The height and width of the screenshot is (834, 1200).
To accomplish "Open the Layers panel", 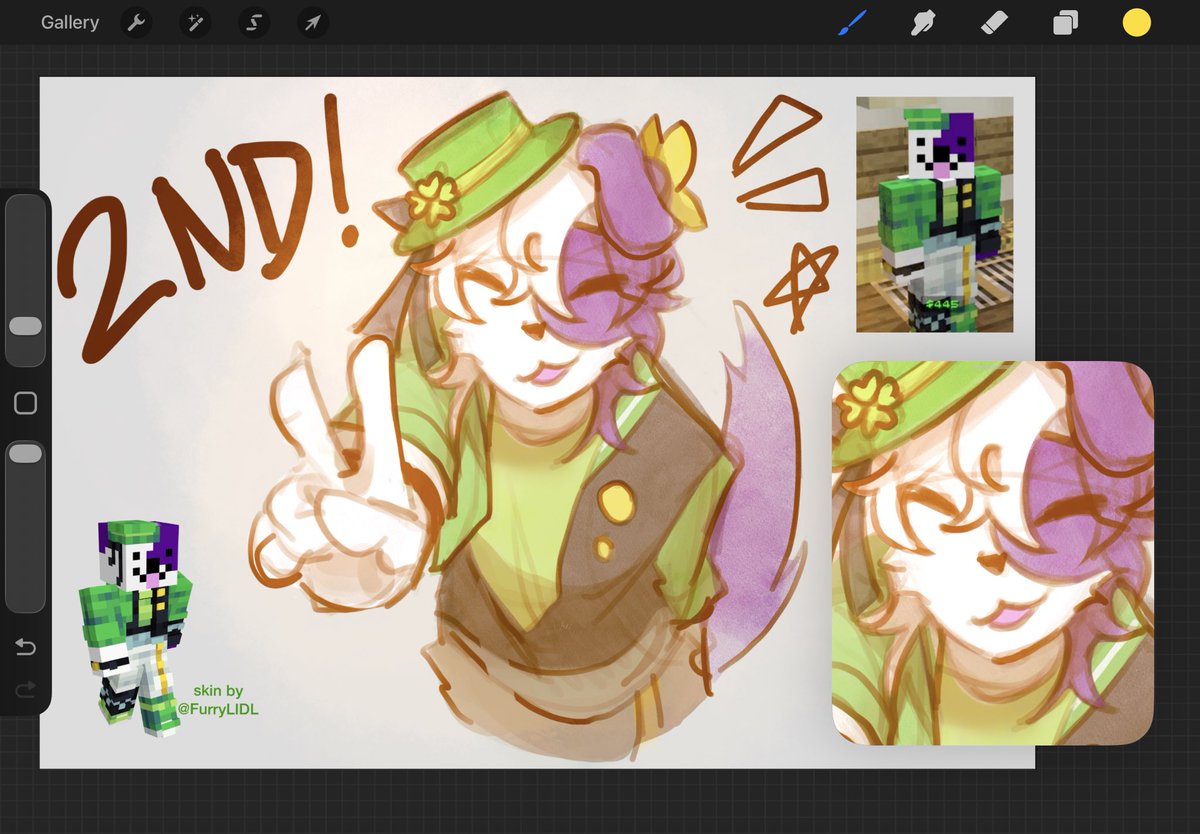I will [x=1065, y=22].
